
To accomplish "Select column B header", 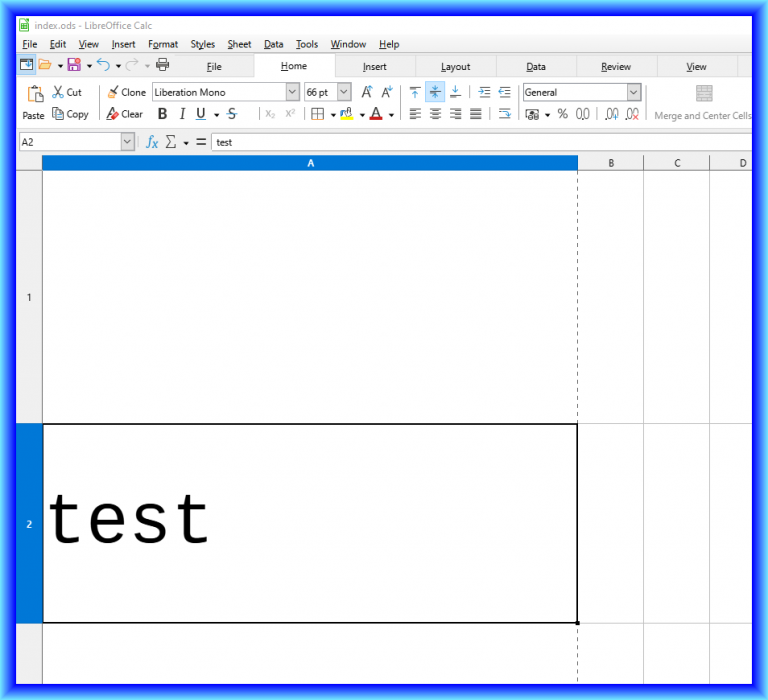I will click(611, 163).
